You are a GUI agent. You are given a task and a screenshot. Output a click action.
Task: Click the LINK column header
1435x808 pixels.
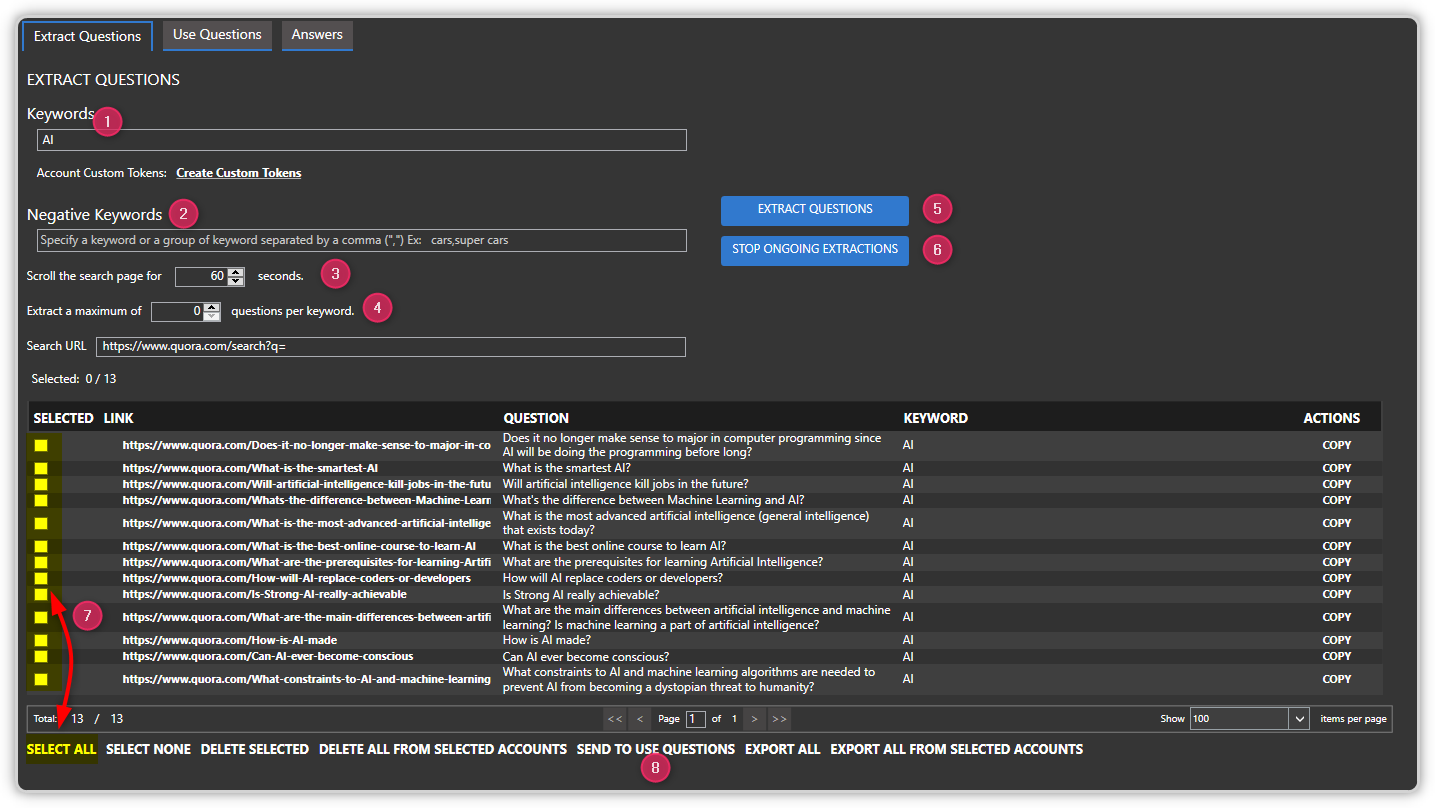point(118,418)
